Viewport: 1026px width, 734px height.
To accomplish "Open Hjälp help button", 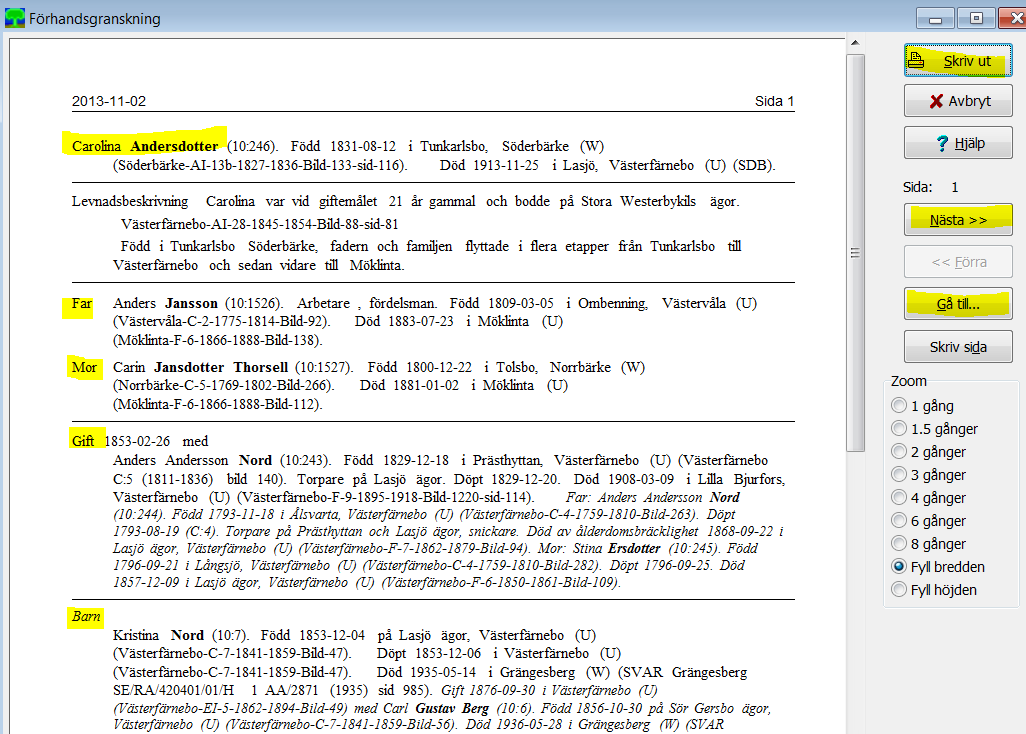I will 958,143.
